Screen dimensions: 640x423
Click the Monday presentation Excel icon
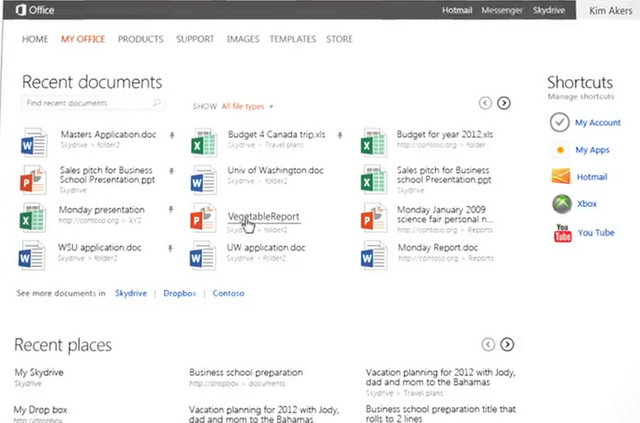coord(33,218)
